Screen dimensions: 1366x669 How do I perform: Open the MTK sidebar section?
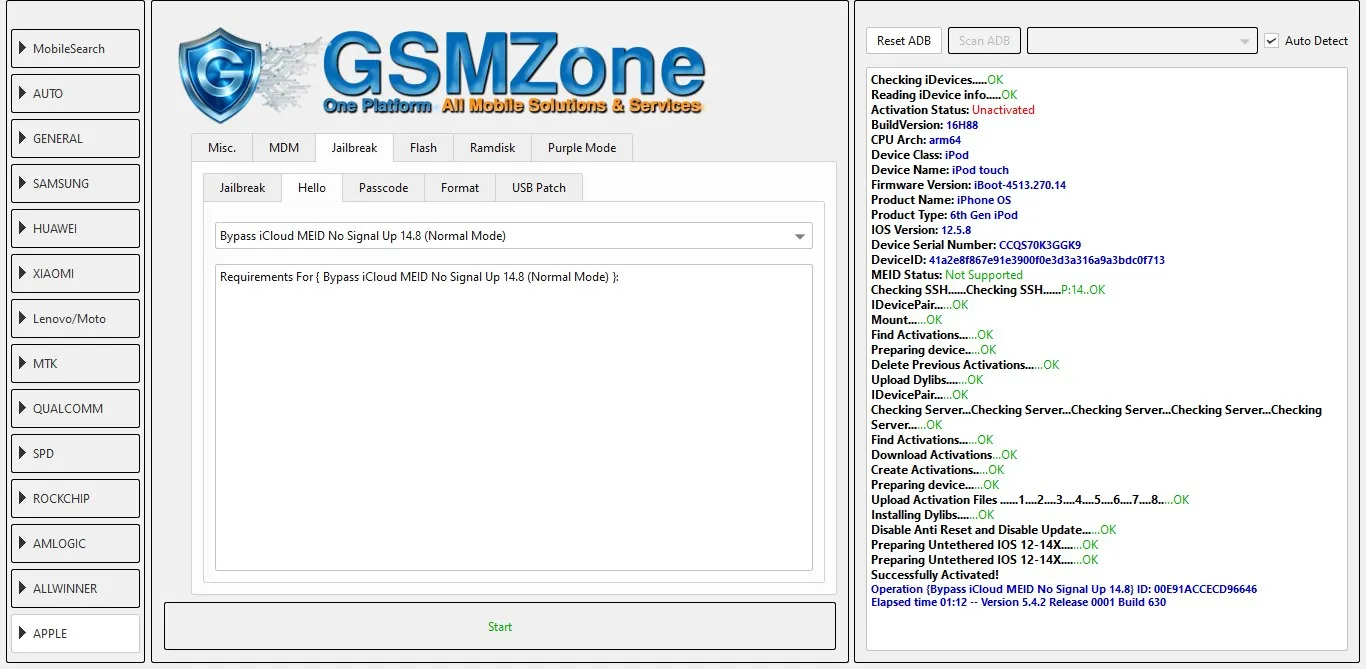[75, 364]
